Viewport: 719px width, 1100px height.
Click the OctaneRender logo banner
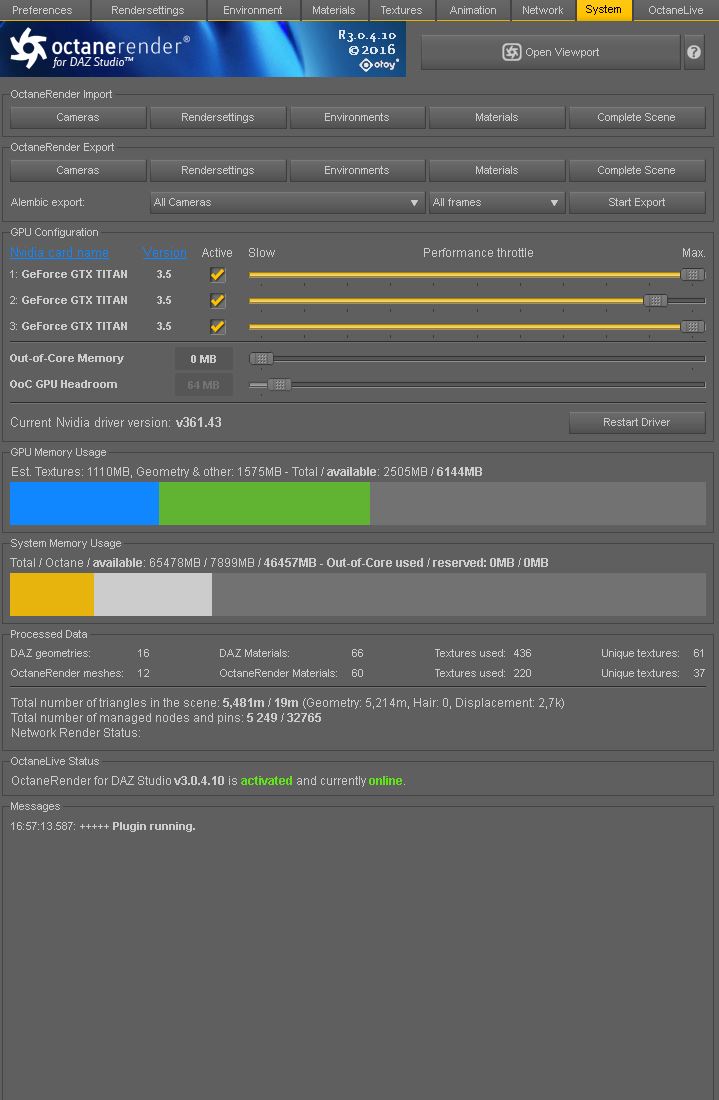pos(203,48)
